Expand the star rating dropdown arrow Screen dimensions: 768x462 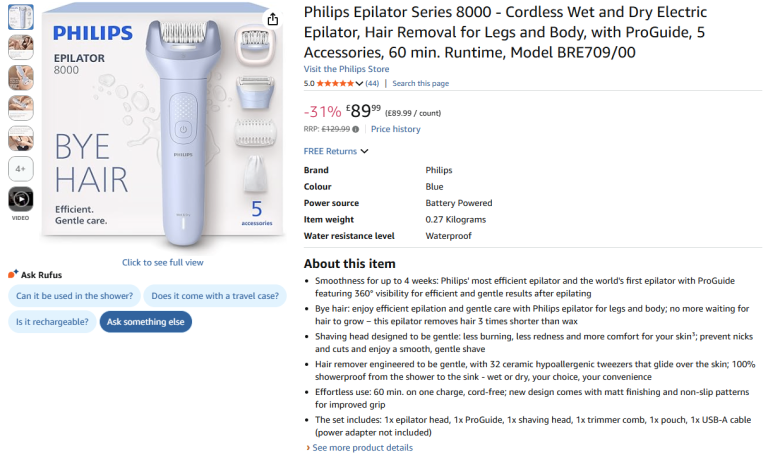360,83
